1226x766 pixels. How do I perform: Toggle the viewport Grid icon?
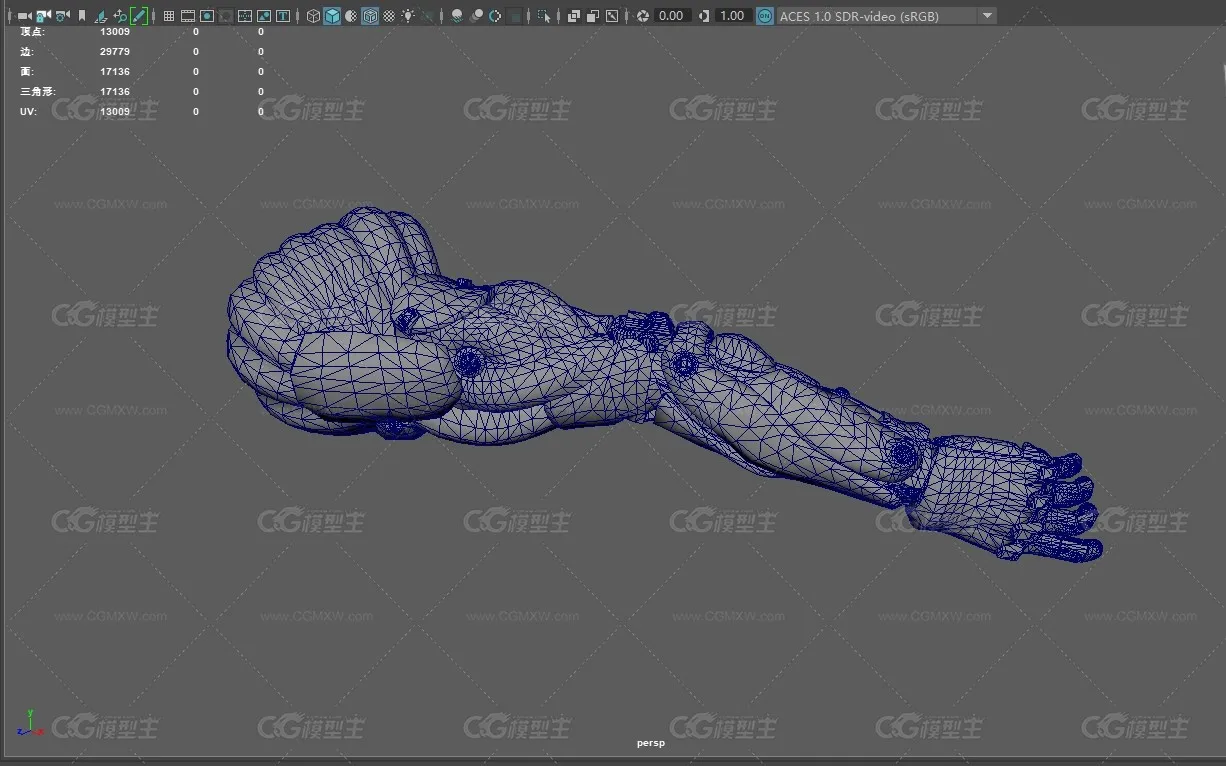[x=169, y=16]
